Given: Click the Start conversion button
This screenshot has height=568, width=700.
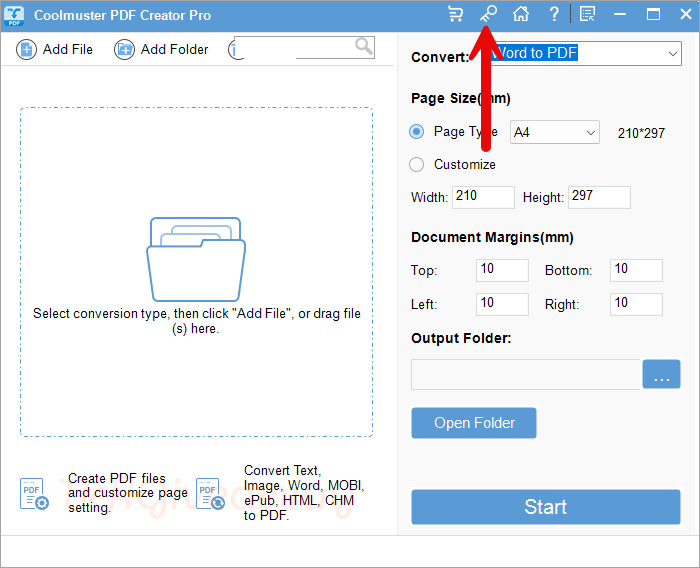Looking at the screenshot, I should tap(546, 507).
